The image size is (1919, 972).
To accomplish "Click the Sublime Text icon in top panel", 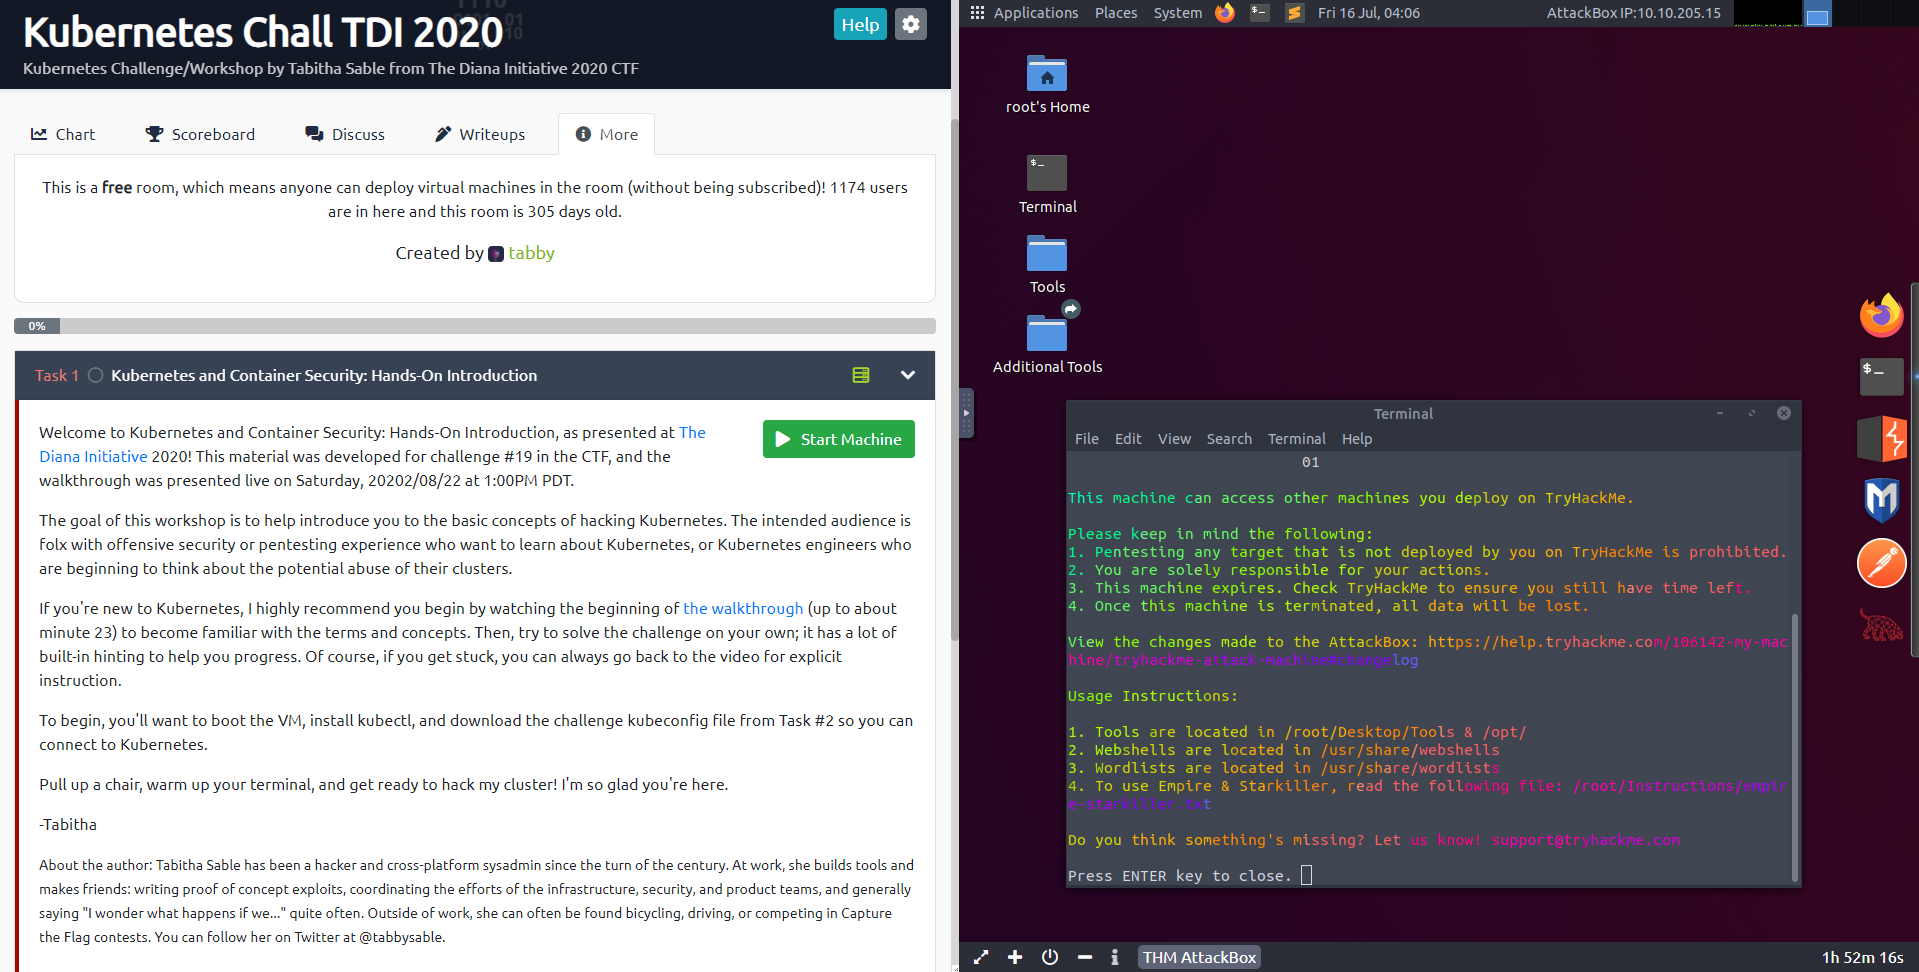I will pyautogui.click(x=1295, y=13).
